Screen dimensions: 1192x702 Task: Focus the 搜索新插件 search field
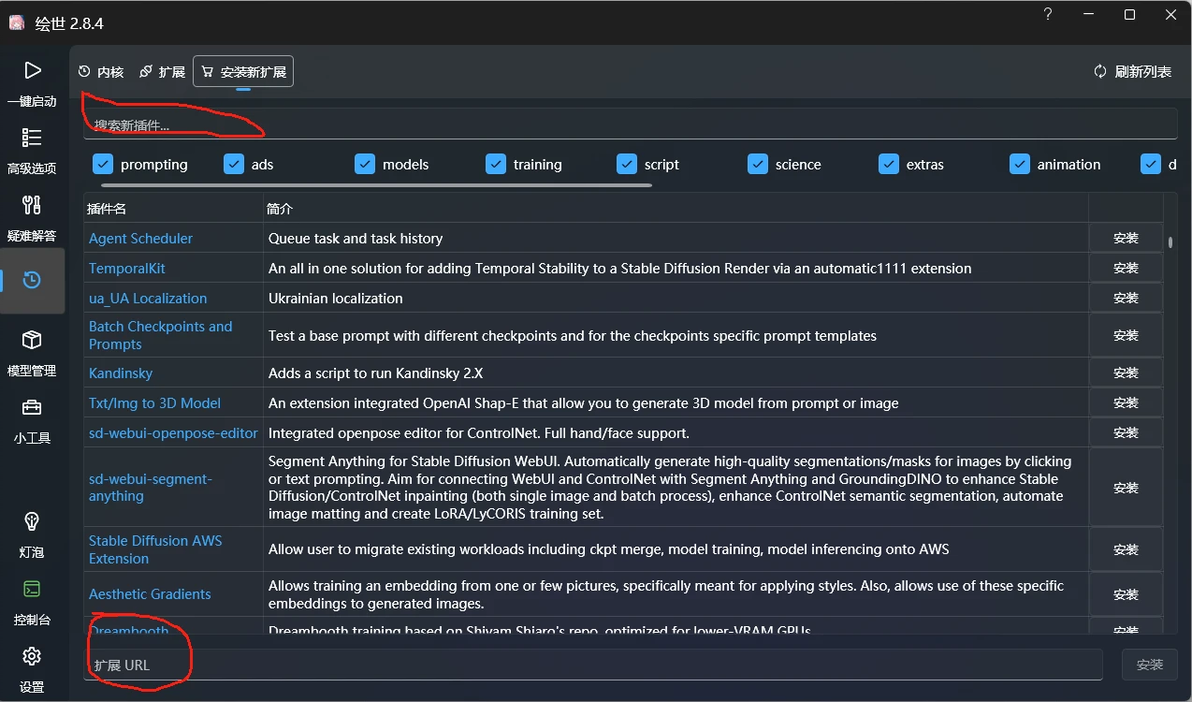(629, 125)
